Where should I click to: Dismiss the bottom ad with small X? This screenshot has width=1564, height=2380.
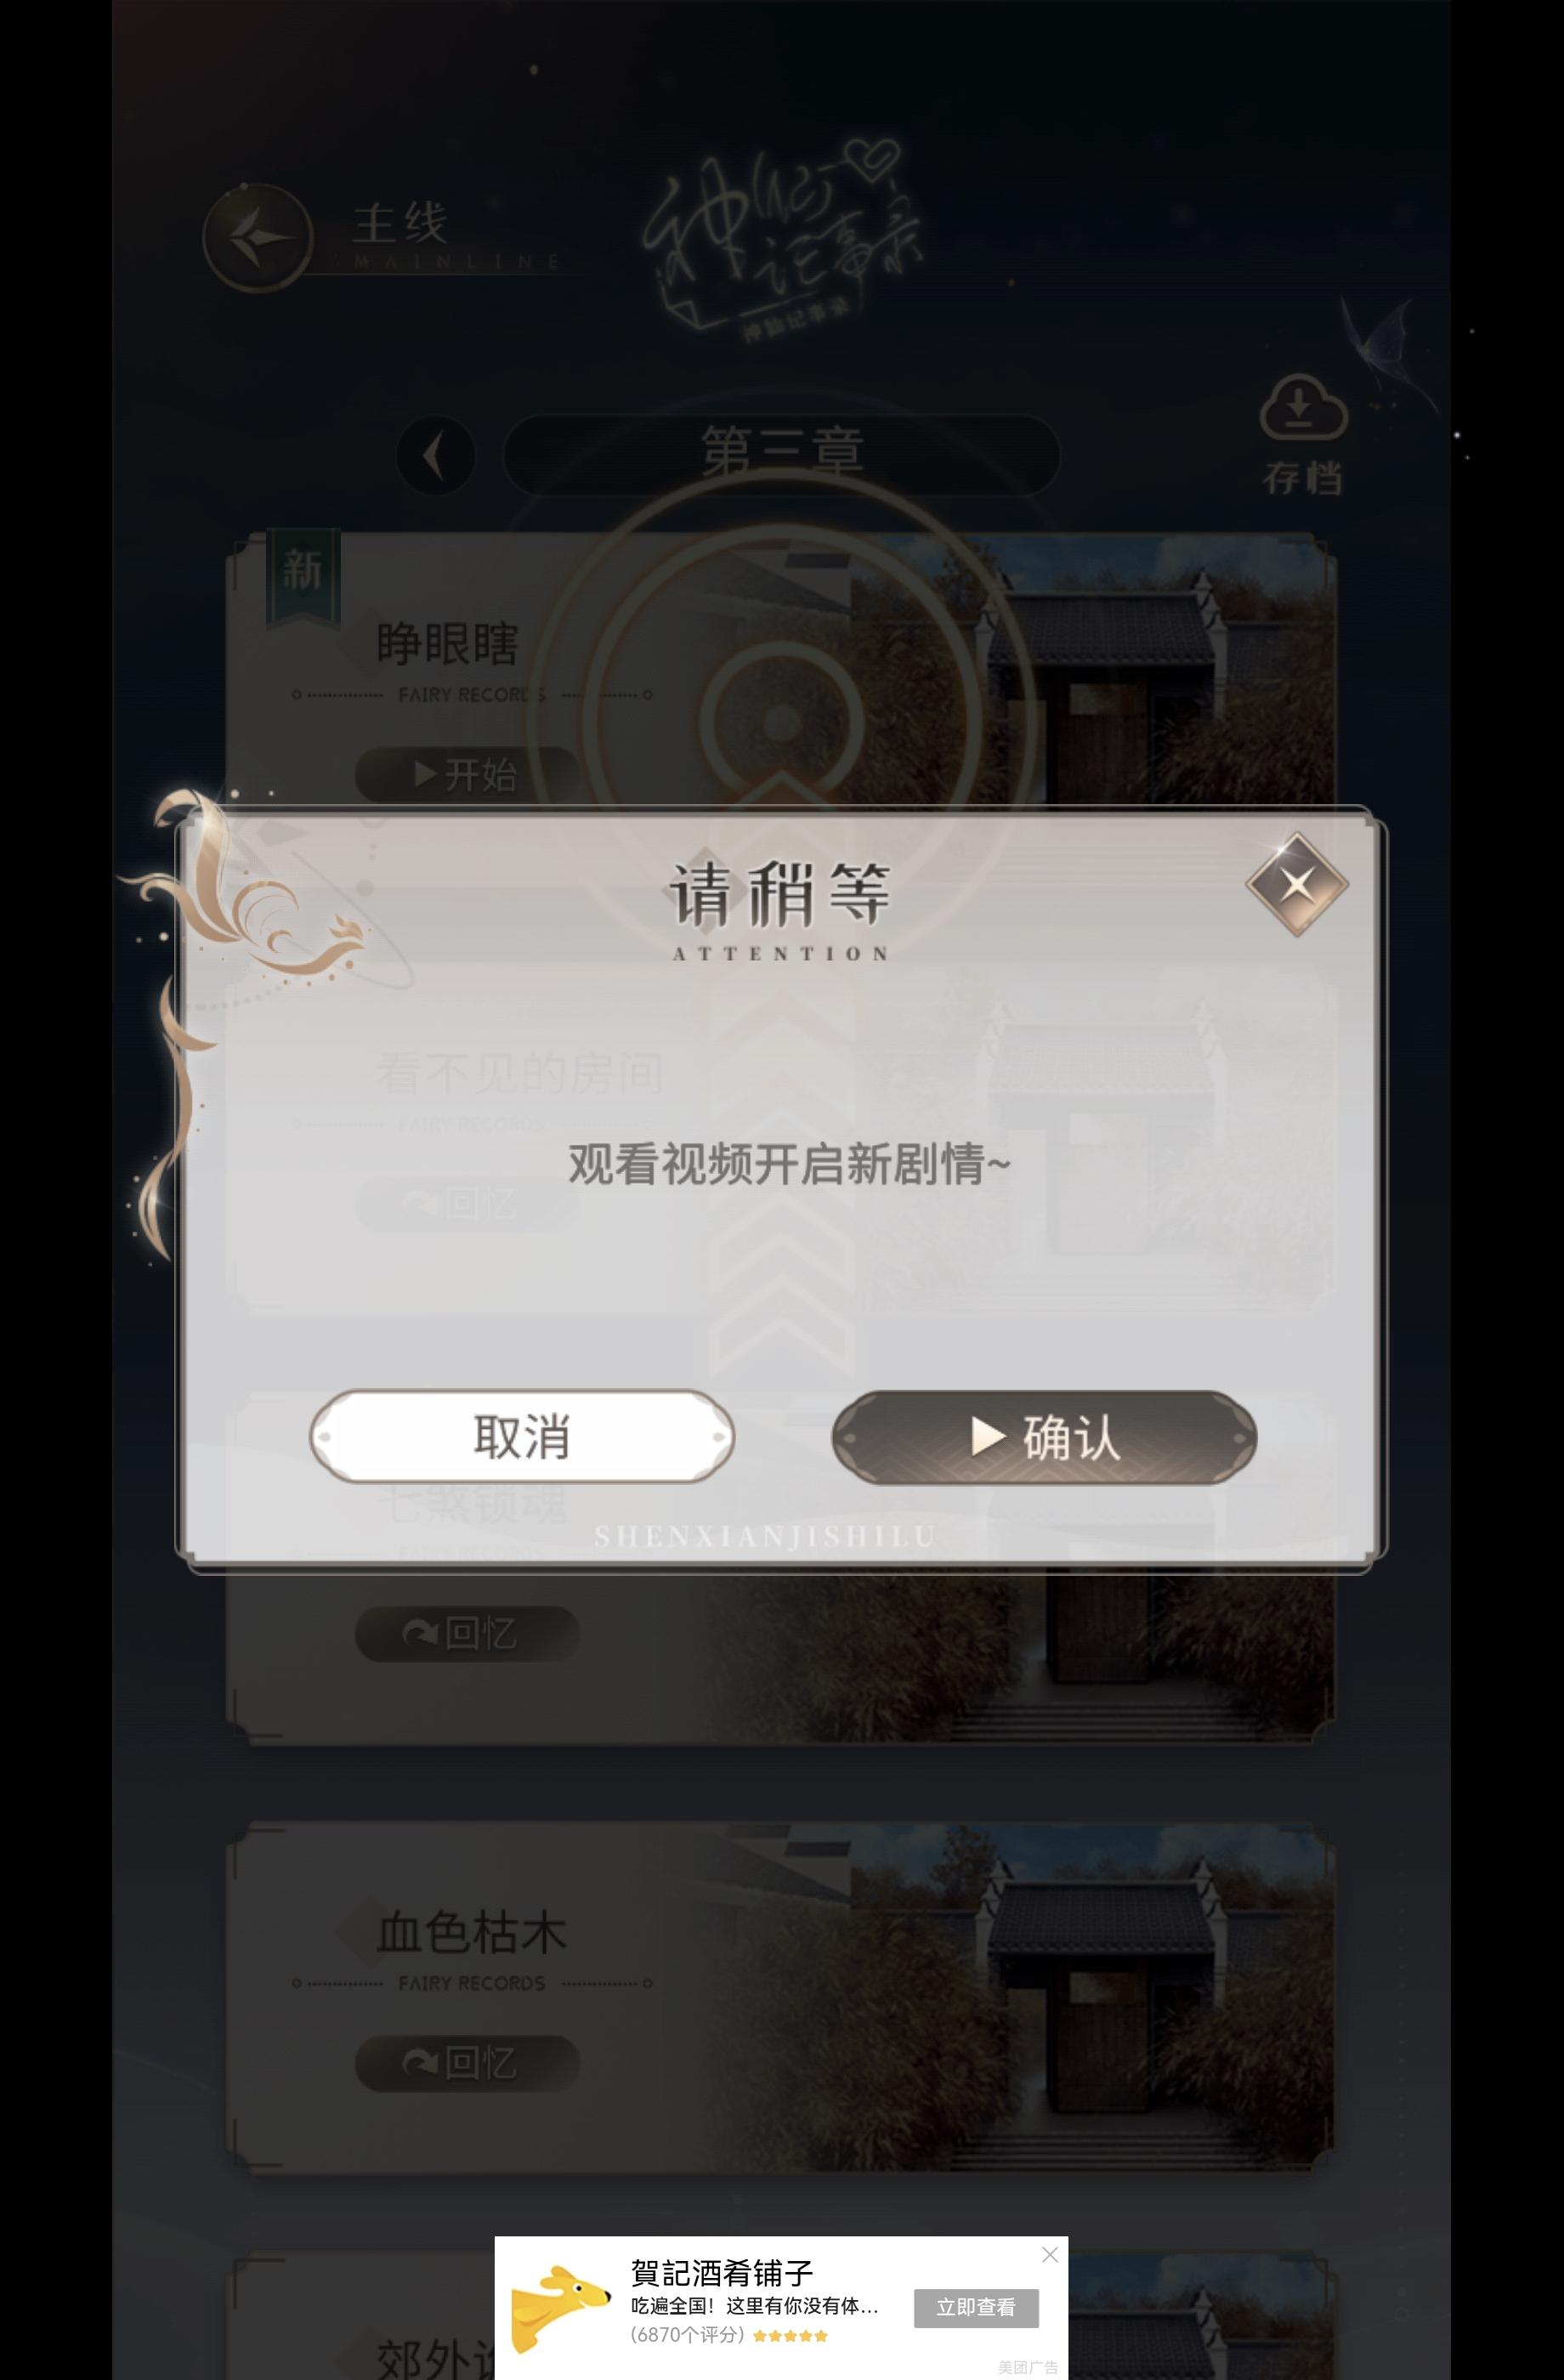(1049, 2254)
